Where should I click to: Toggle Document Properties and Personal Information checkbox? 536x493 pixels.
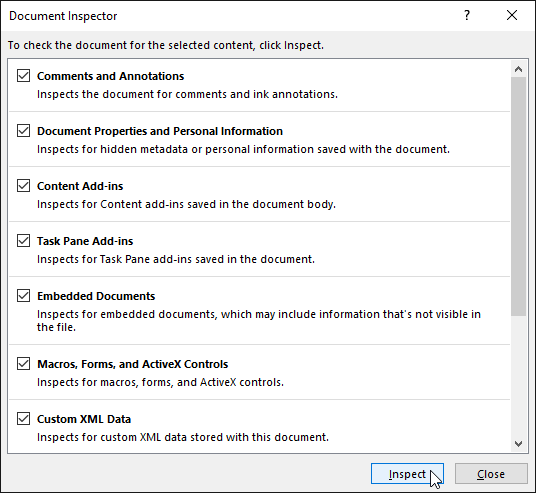tap(23, 131)
